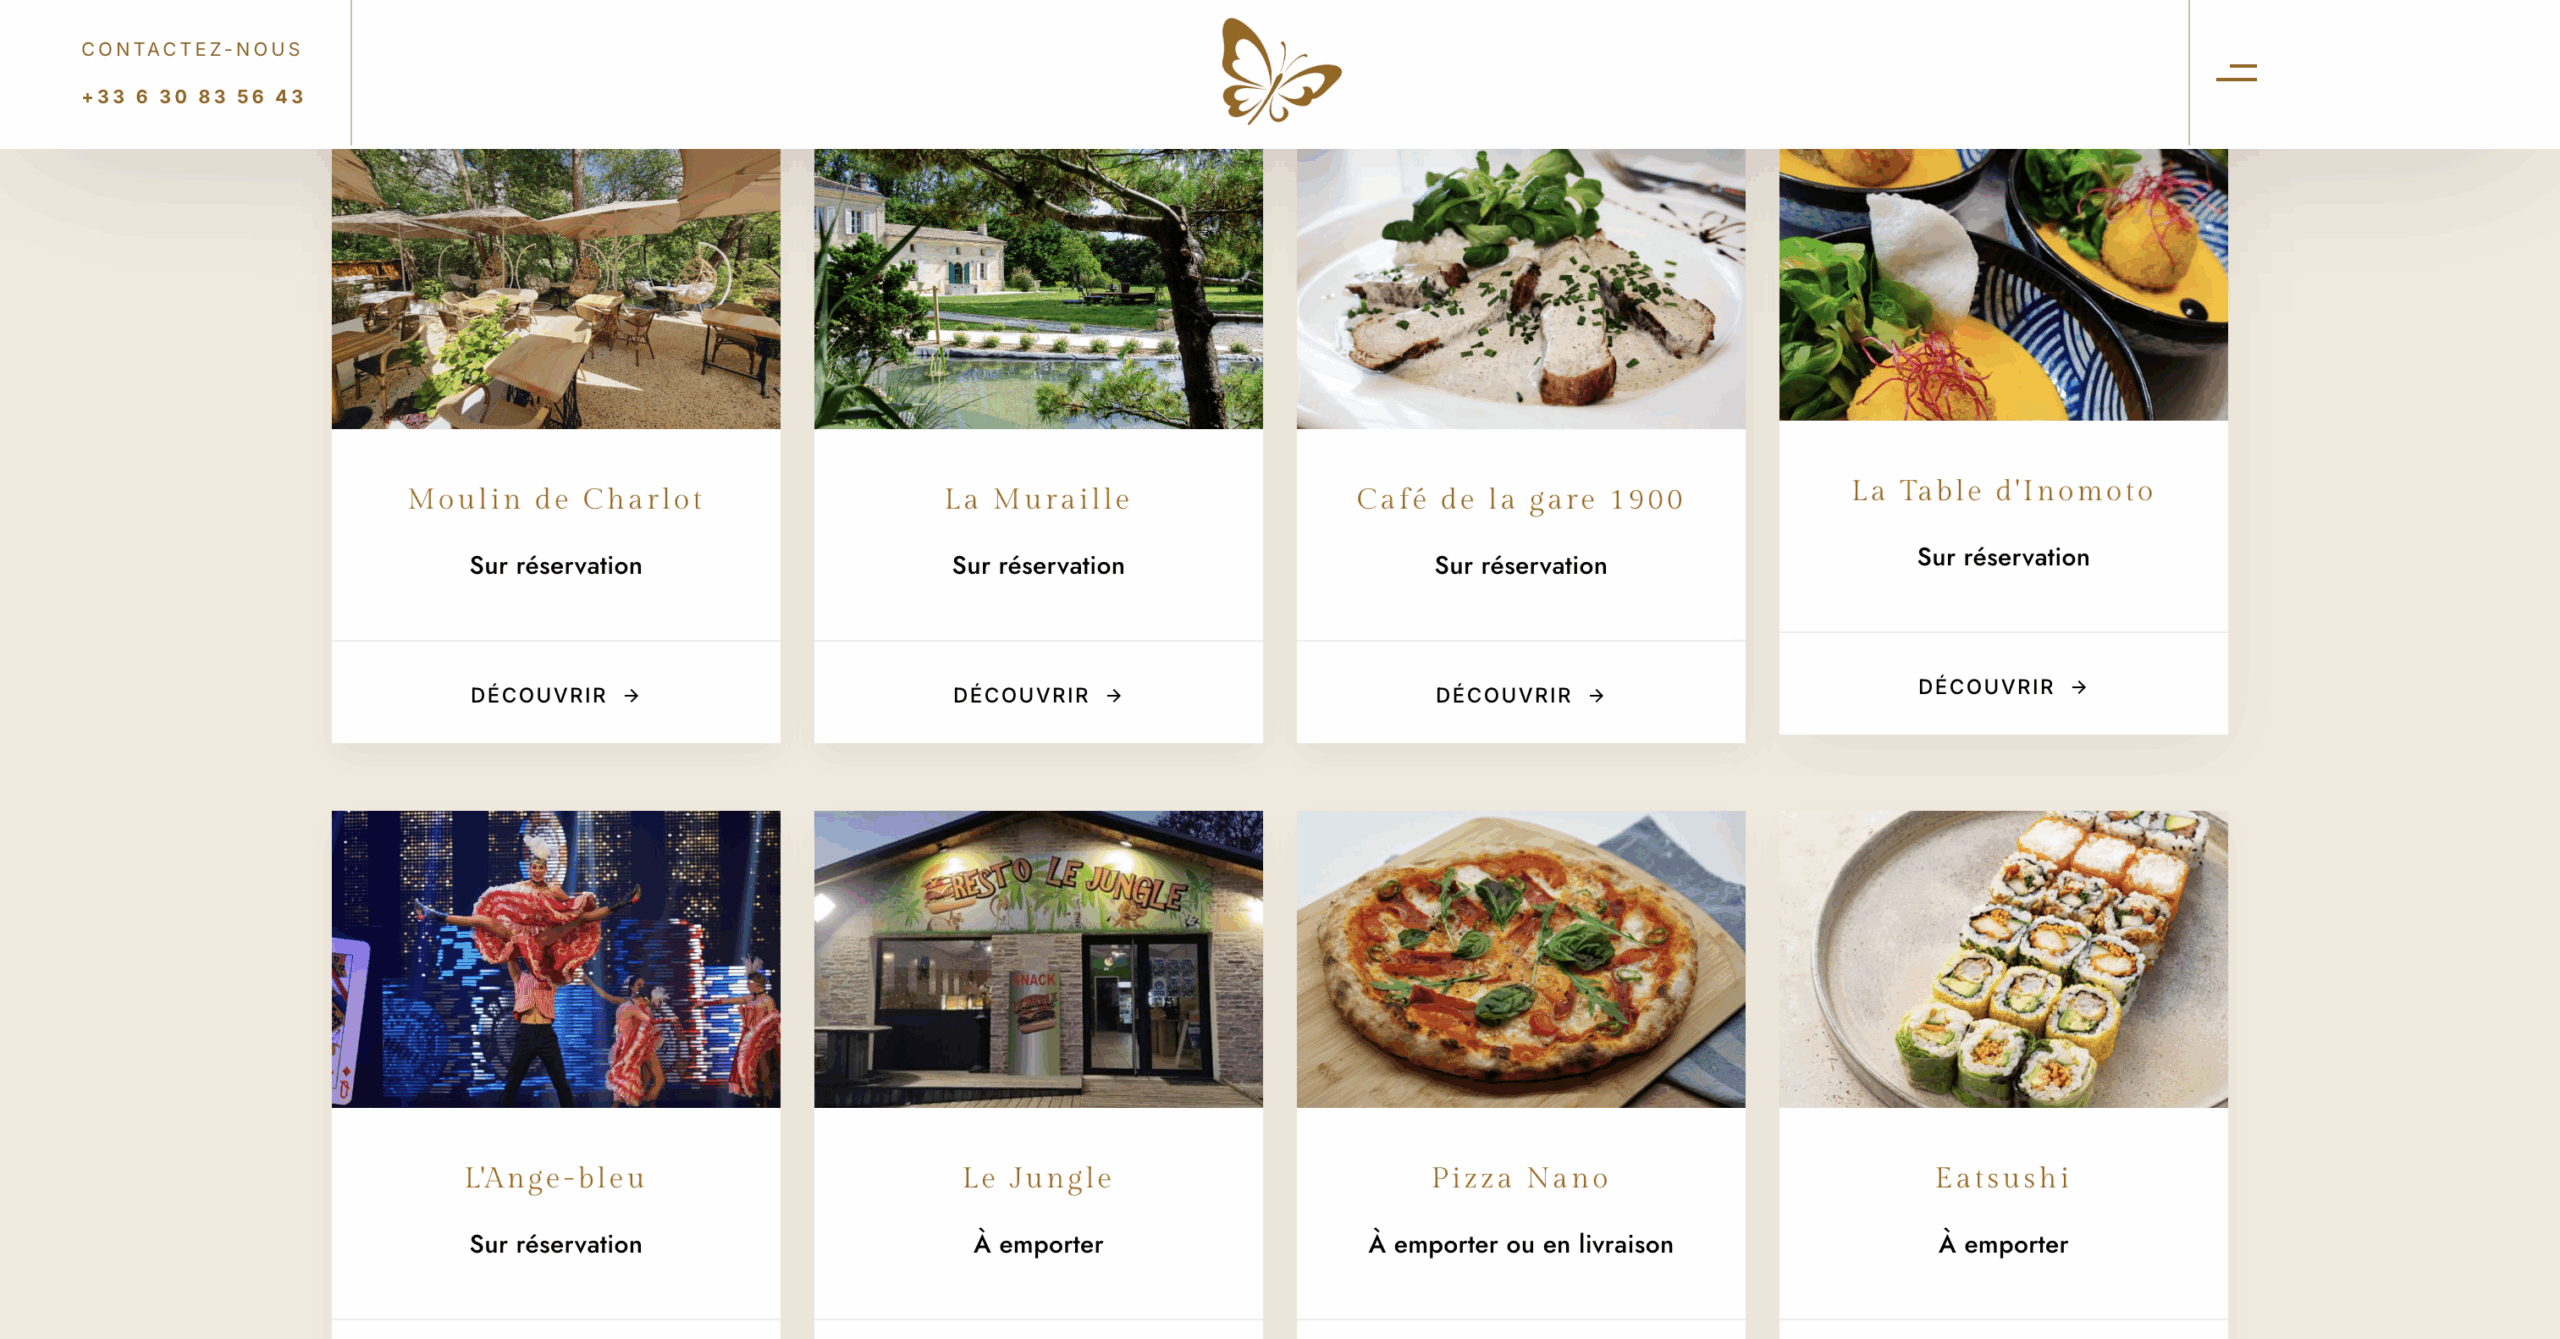This screenshot has width=2560, height=1339.
Task: Open the Le Jungle restaurant storefront photo
Action: 1038,959
